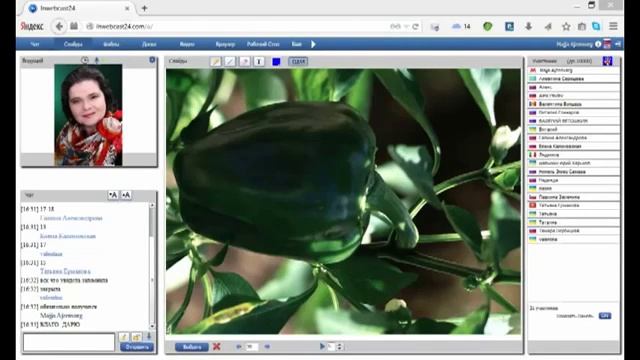Viewport: 640px width, 360px height.
Task: Click the Яндекс logo in browser toolbar
Action: click(32, 27)
